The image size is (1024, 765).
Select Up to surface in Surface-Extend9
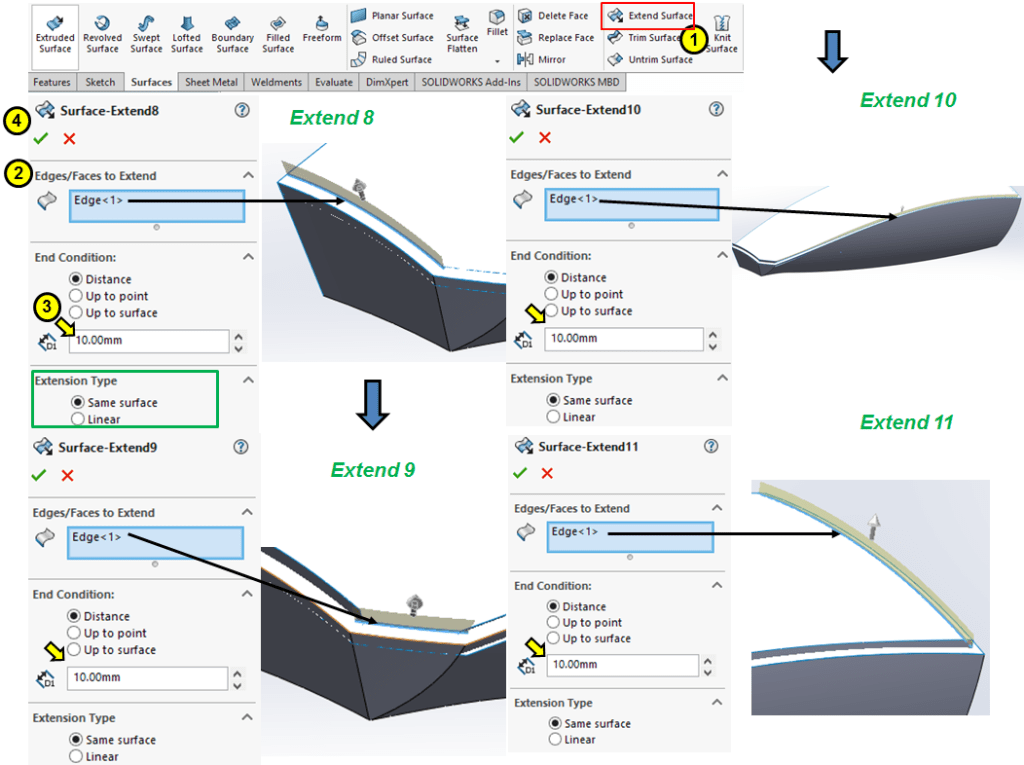(x=75, y=650)
